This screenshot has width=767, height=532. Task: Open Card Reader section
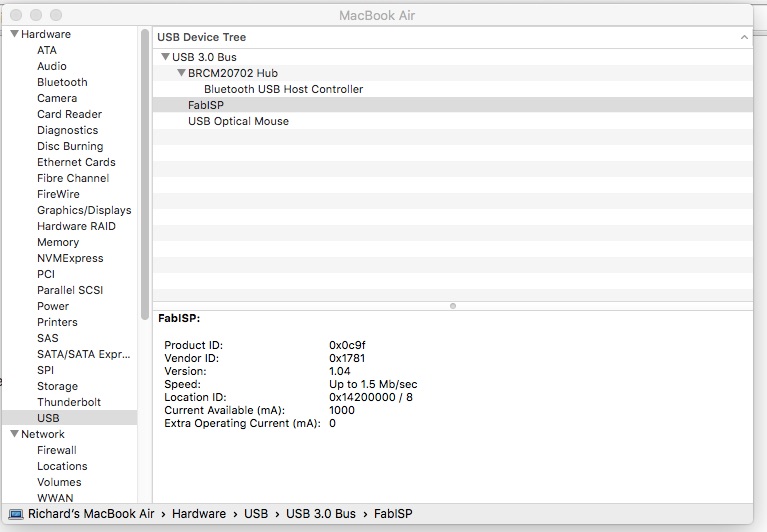[x=69, y=114]
